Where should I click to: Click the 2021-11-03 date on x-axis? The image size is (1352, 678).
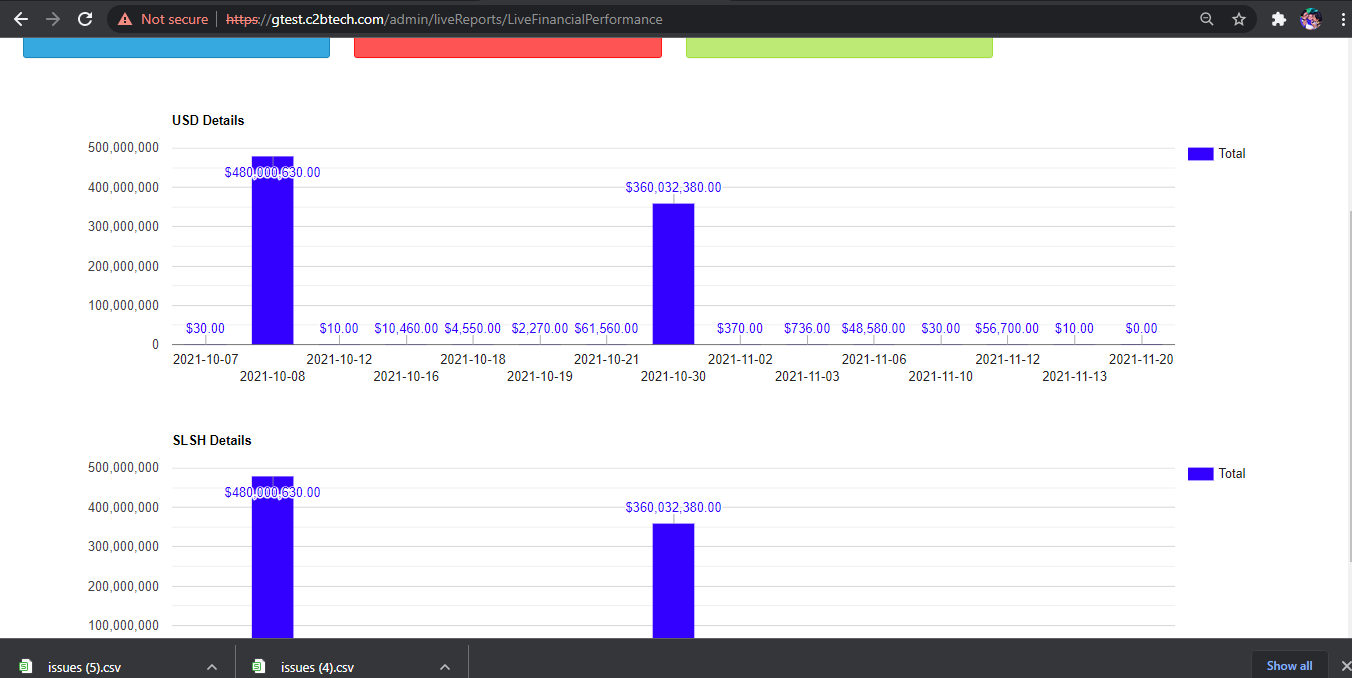click(807, 376)
